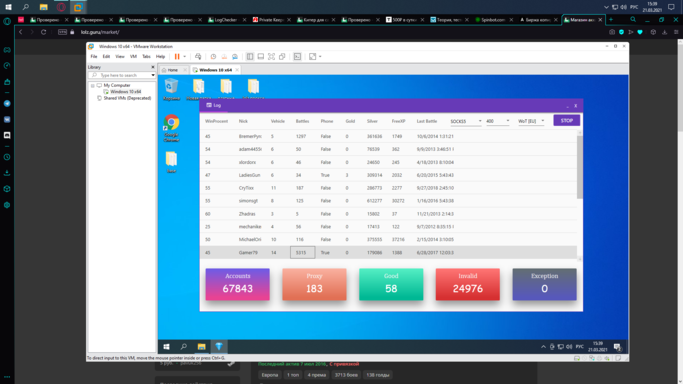Open the VMware File menu
Viewport: 683px width, 384px height.
point(94,57)
